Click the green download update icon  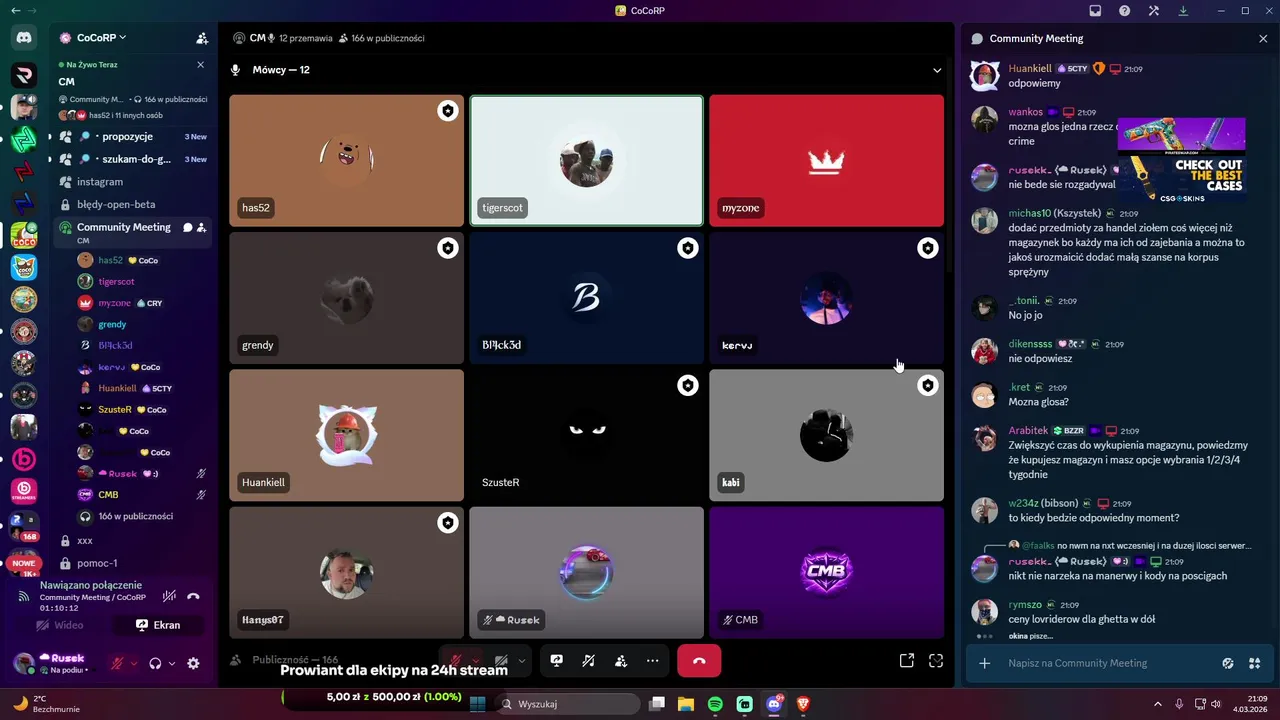click(1183, 11)
